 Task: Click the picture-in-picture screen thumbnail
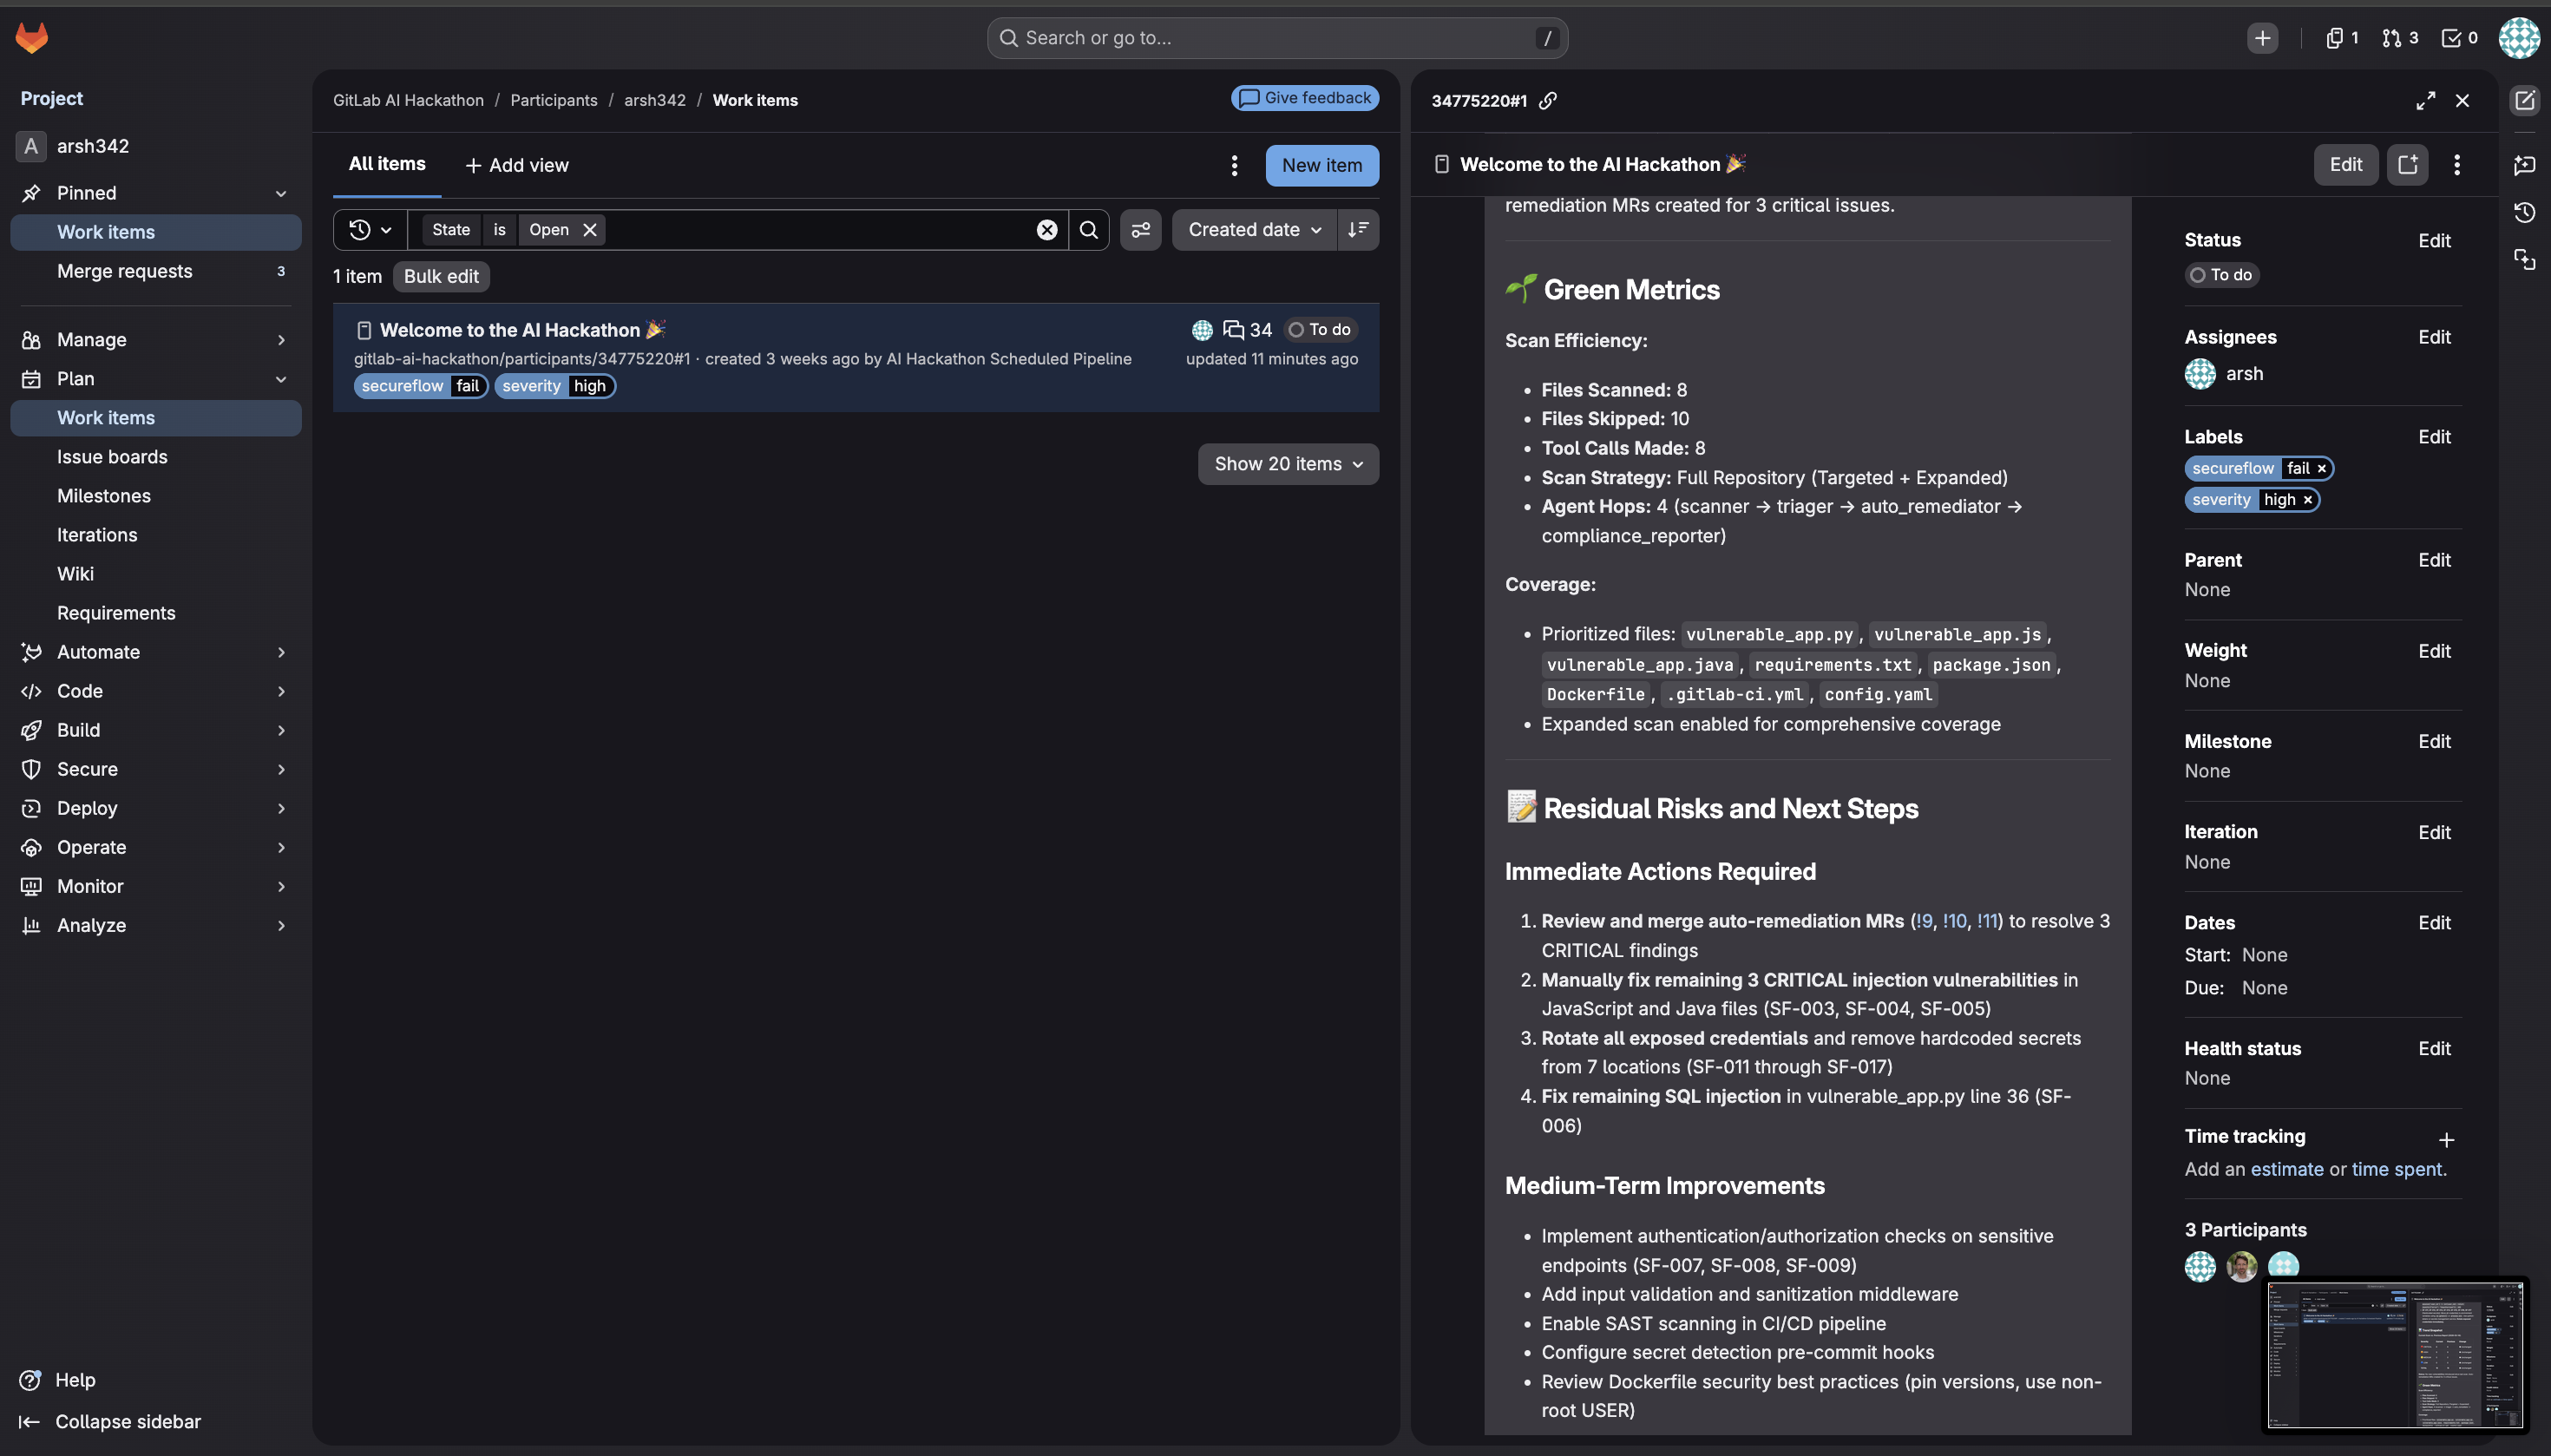(2394, 1355)
